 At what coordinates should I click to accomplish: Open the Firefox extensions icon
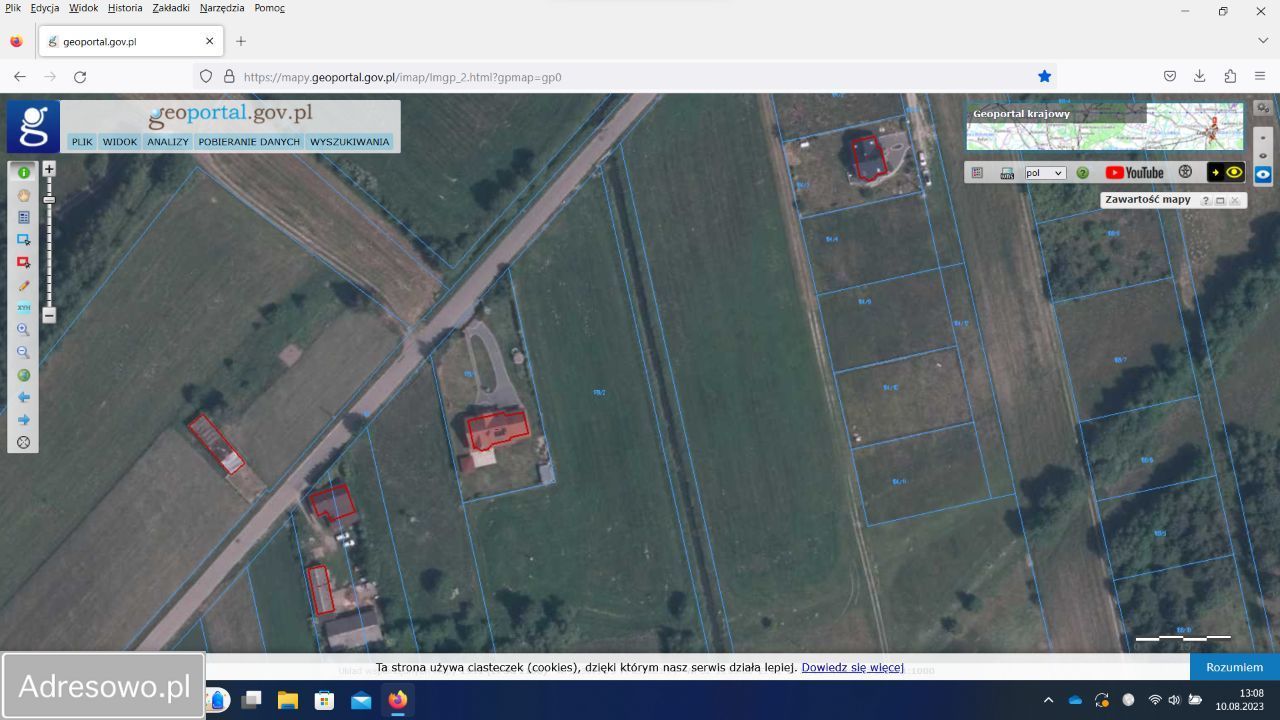click(1230, 76)
